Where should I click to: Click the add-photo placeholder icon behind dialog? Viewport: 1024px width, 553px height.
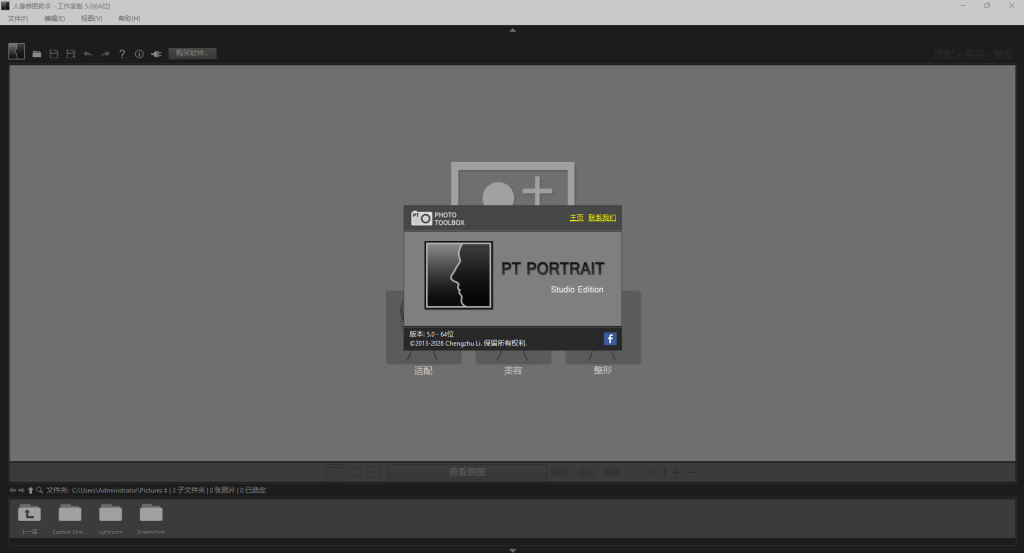[513, 184]
